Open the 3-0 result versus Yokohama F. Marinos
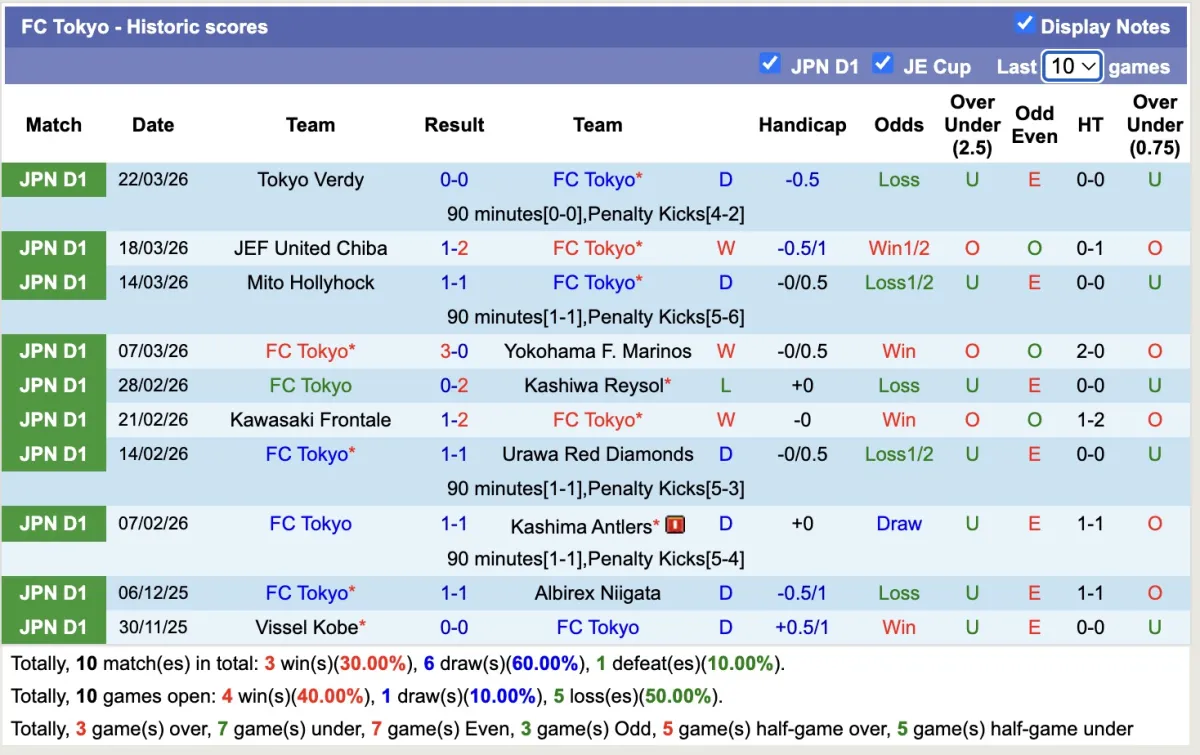This screenshot has height=755, width=1200. [454, 351]
